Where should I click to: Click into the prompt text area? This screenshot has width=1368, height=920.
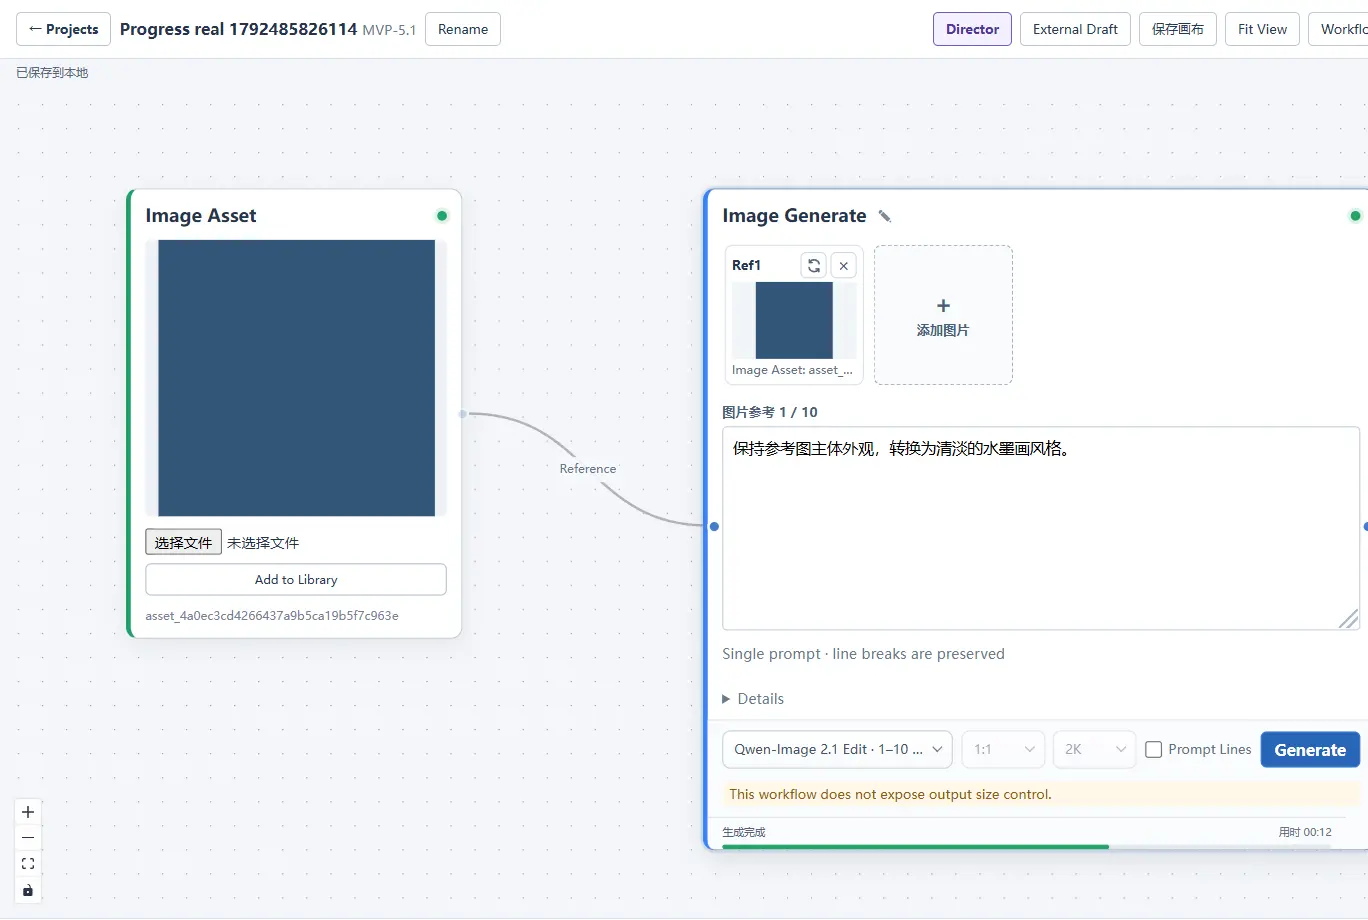tap(1040, 528)
